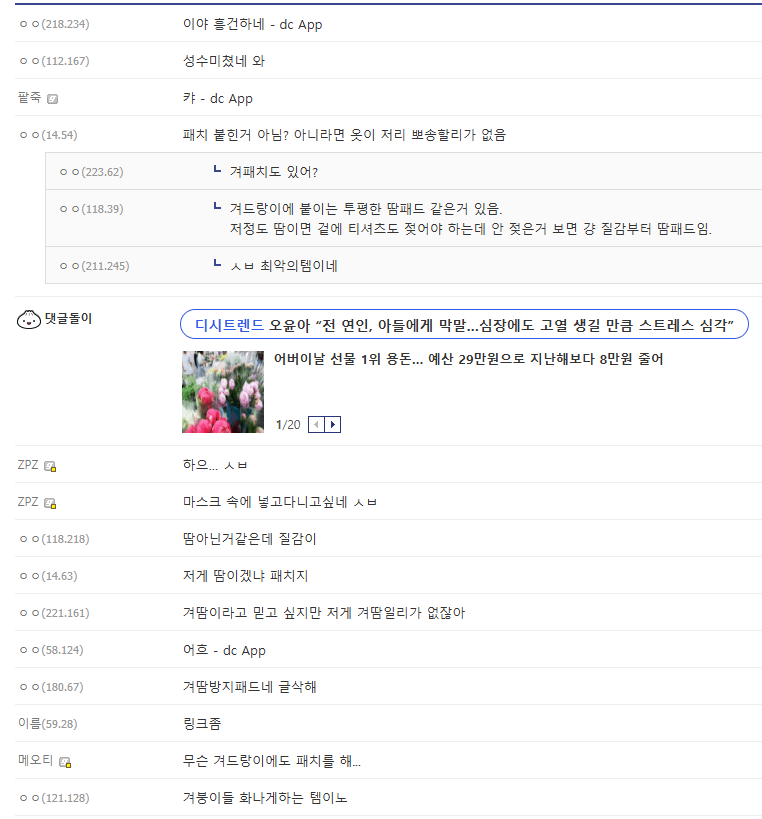
Task: Open the nickname menu for 이름(59.28)
Action: (x=47, y=724)
